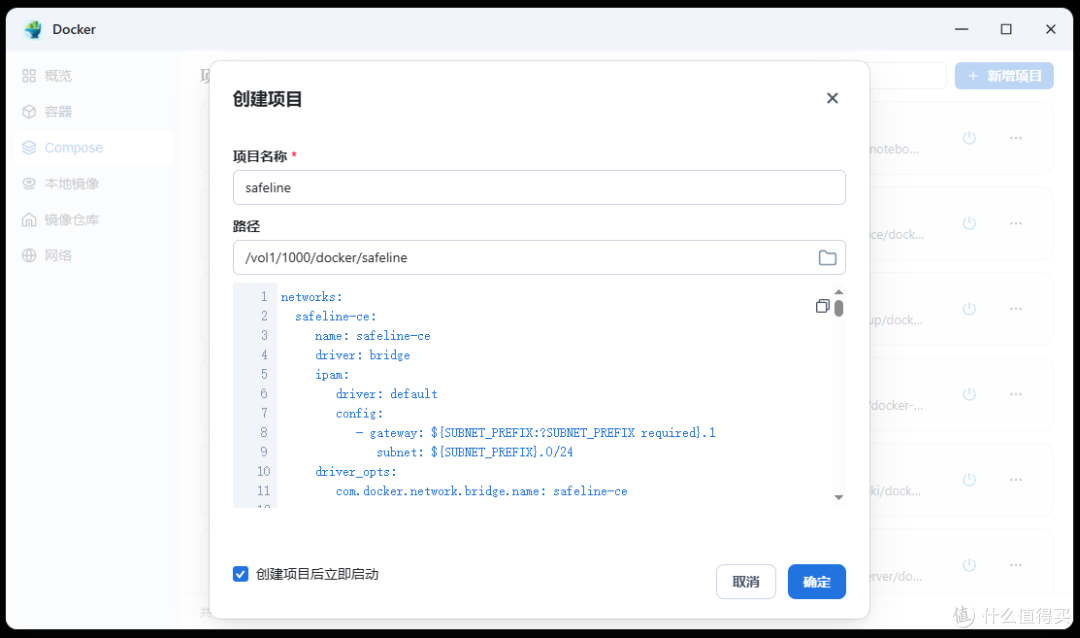
Task: Minimize the Docker window
Action: click(962, 29)
